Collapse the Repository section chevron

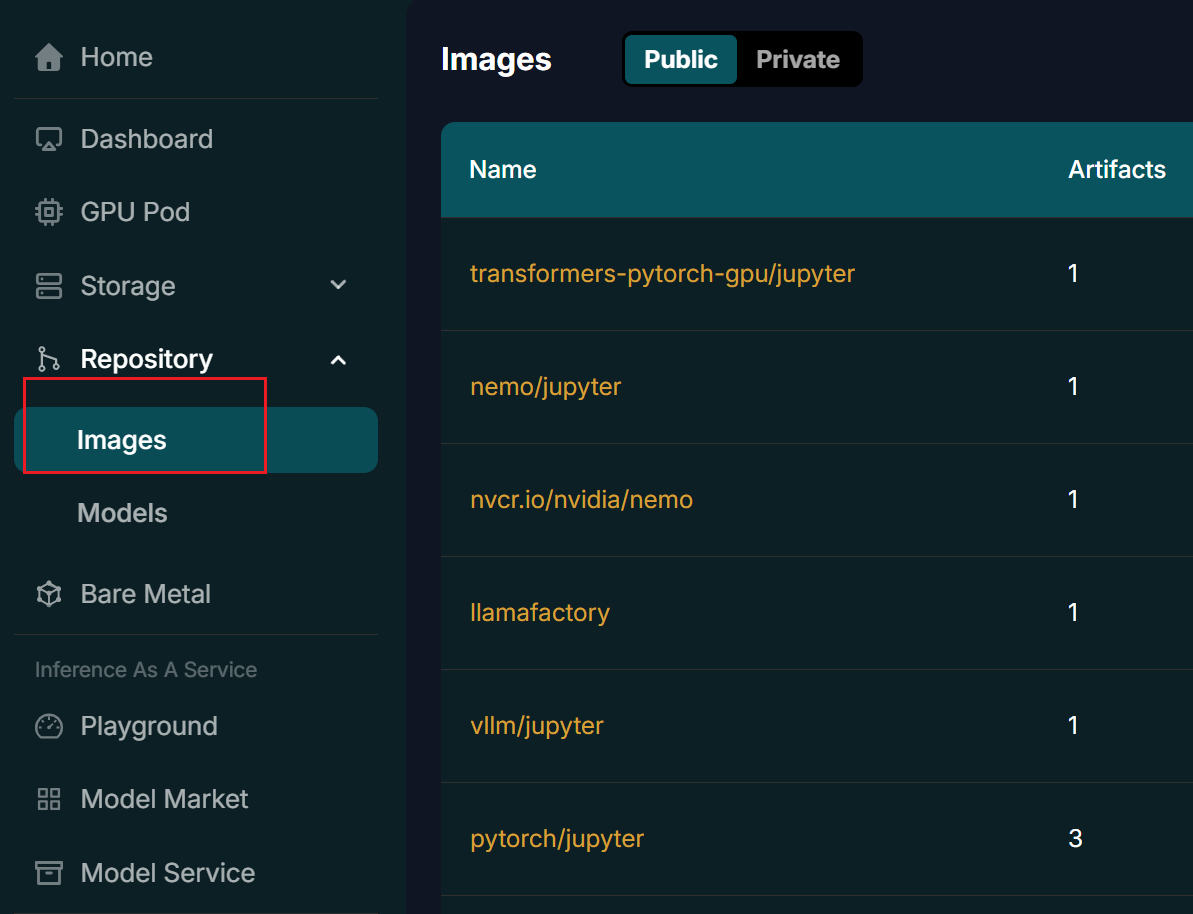(338, 358)
